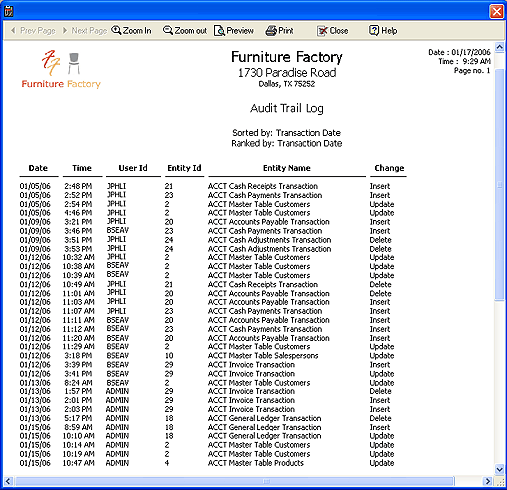Viewport: 507px width, 490px height.
Task: Click the Zoom In magnifier icon
Action: pyautogui.click(x=116, y=30)
